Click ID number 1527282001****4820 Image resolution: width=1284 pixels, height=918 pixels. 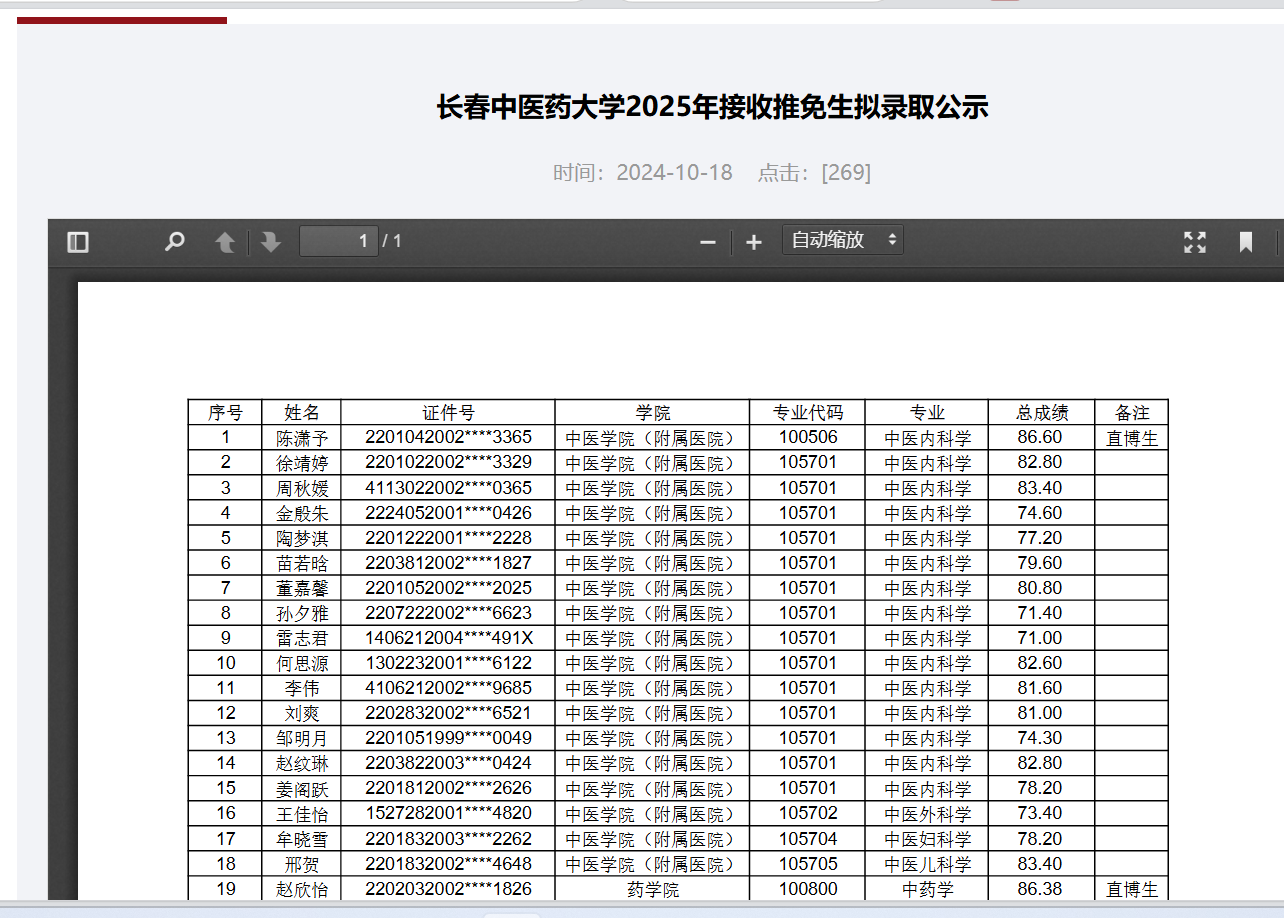pos(448,813)
